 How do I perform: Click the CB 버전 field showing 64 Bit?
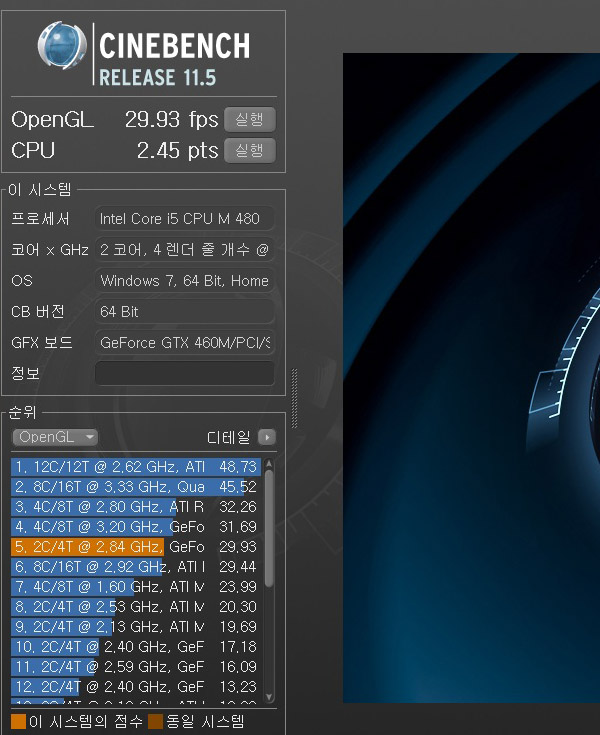(x=185, y=311)
